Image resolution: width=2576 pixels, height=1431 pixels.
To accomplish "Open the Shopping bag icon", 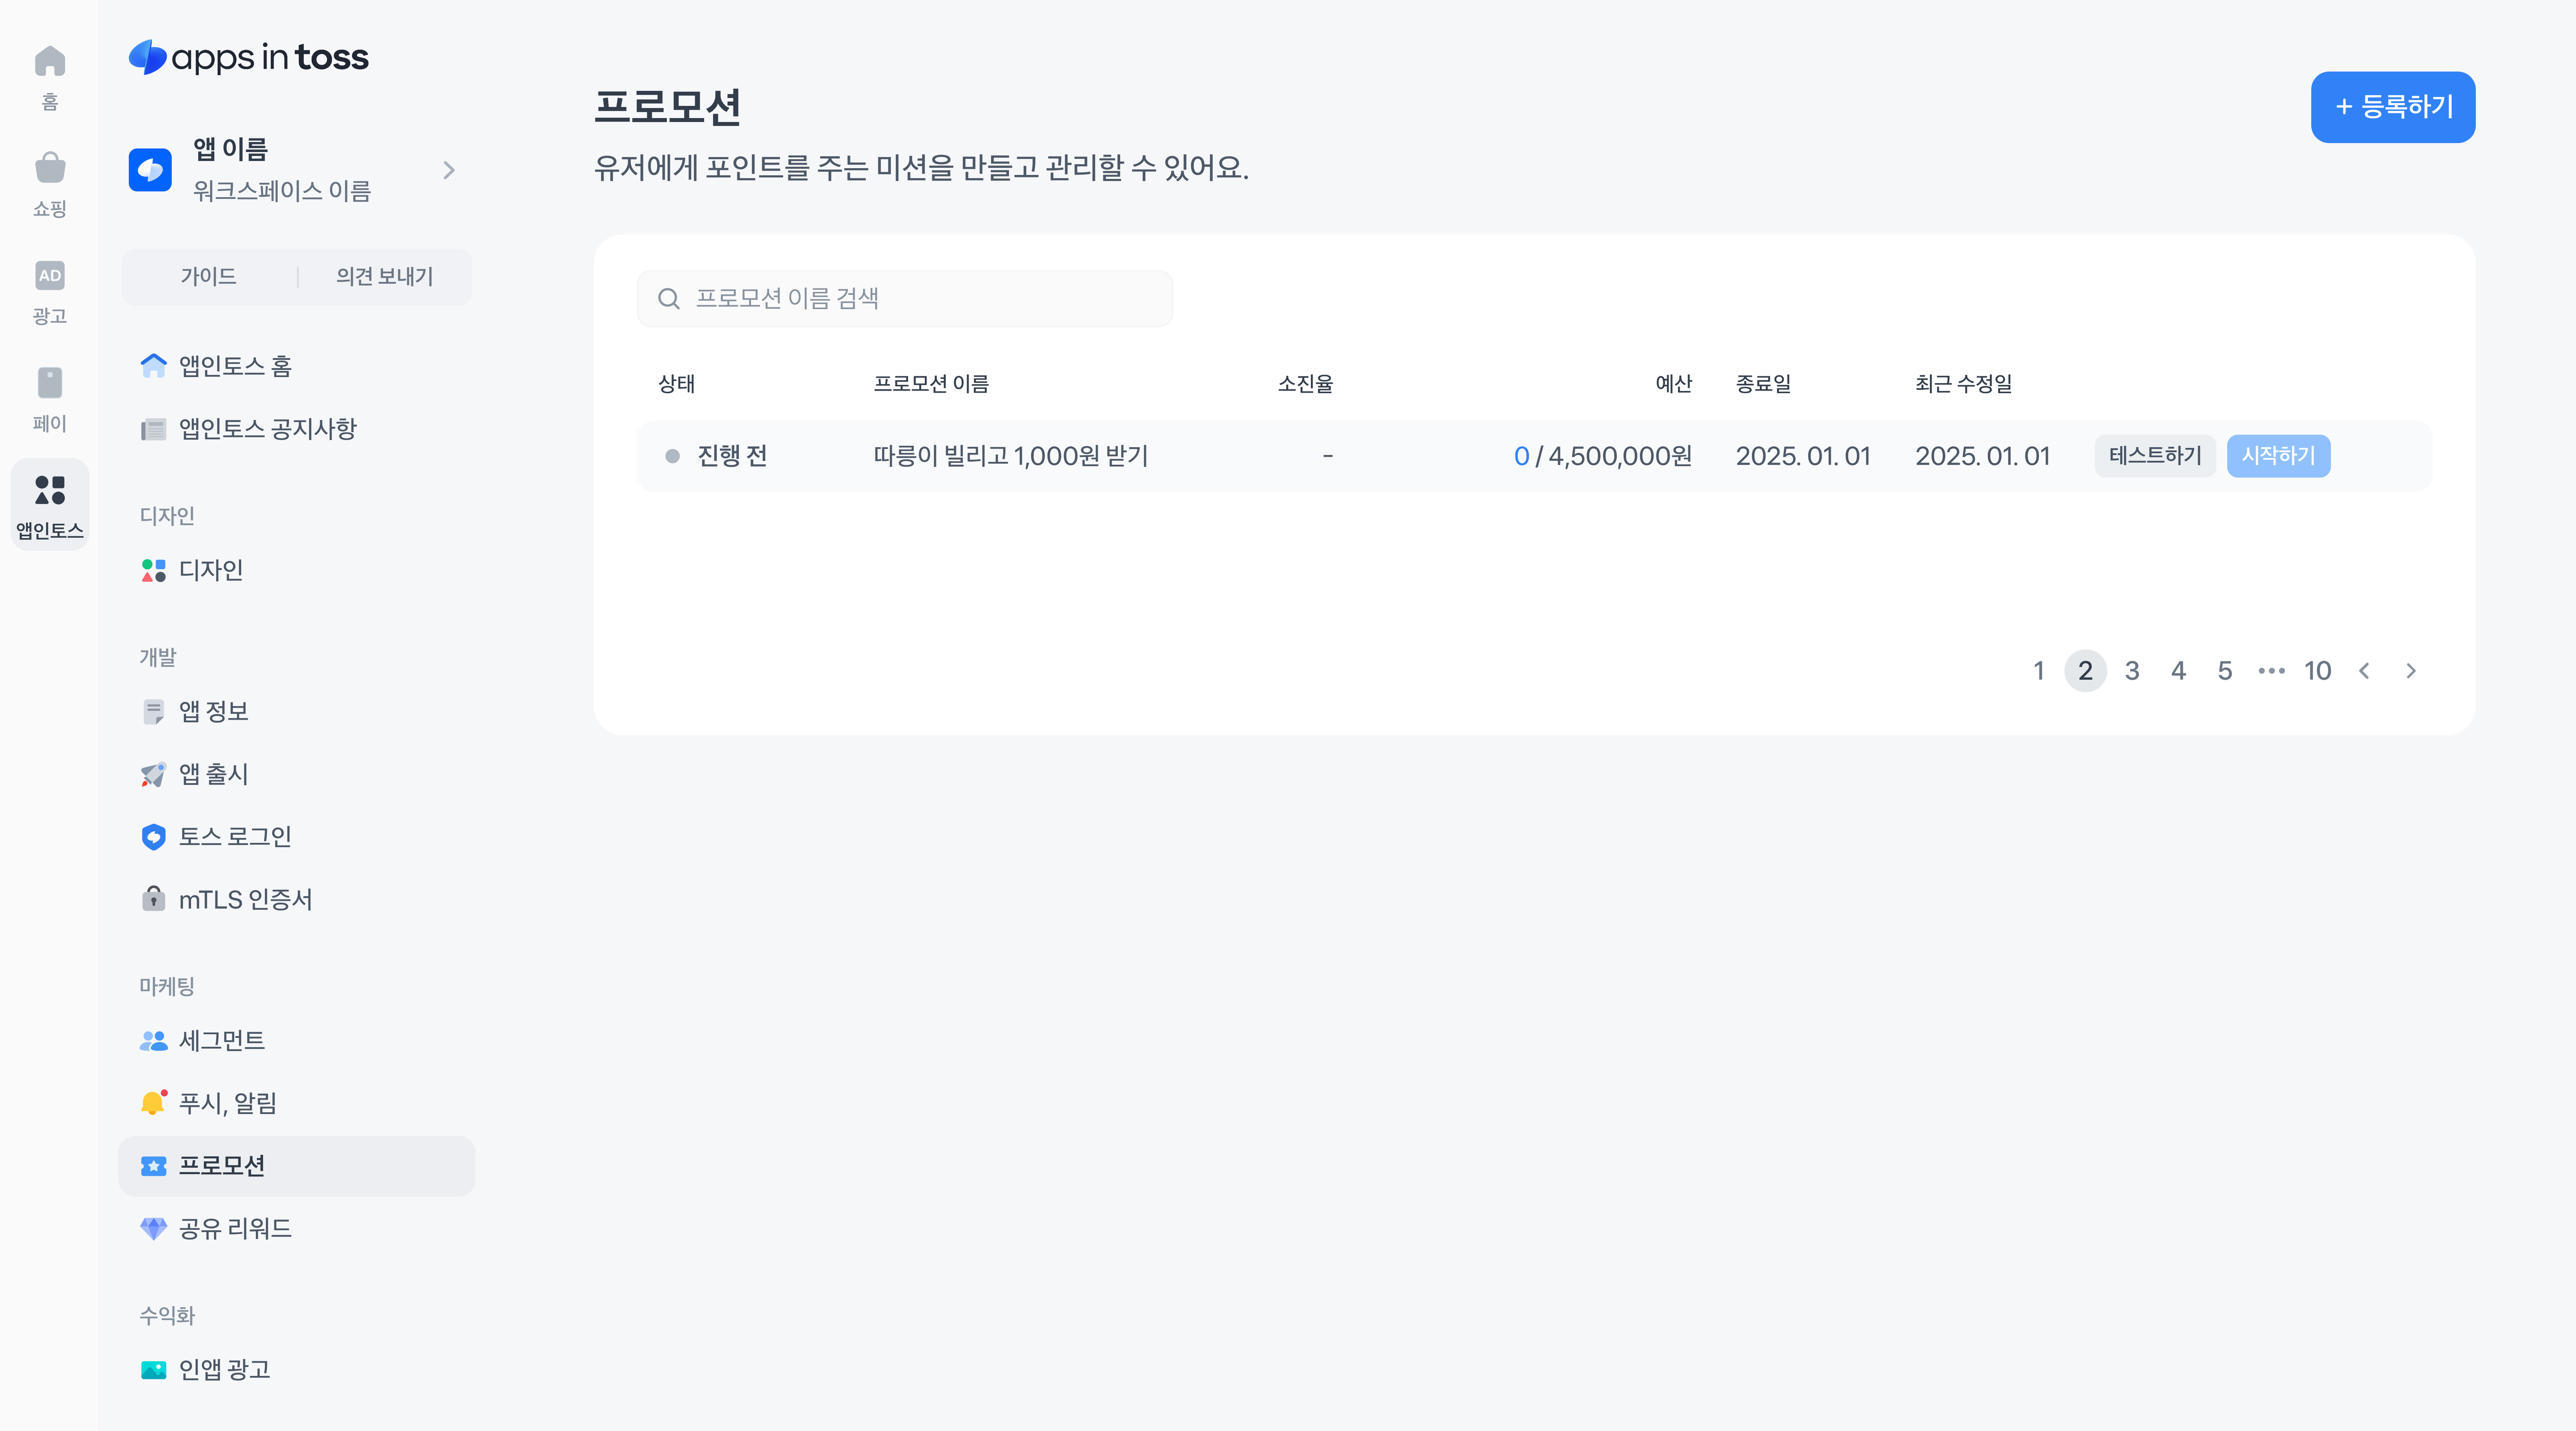I will [49, 169].
